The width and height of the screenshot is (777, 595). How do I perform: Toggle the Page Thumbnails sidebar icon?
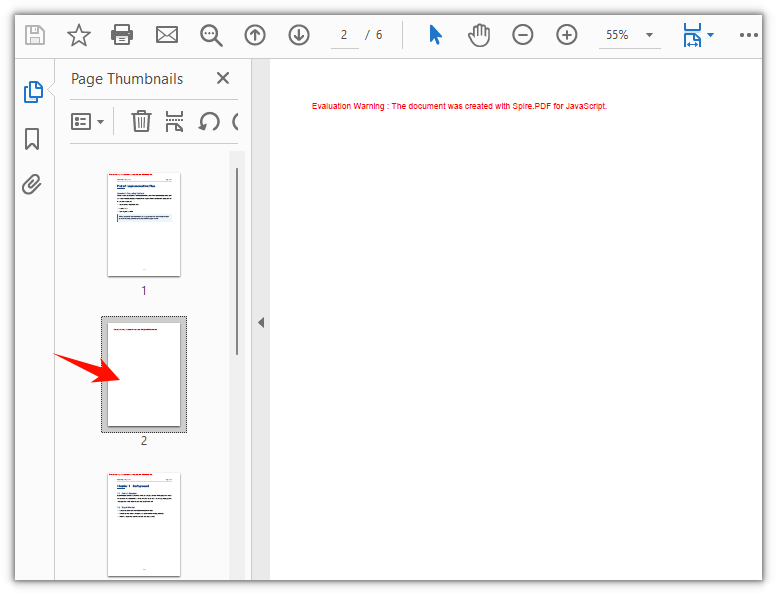(34, 92)
